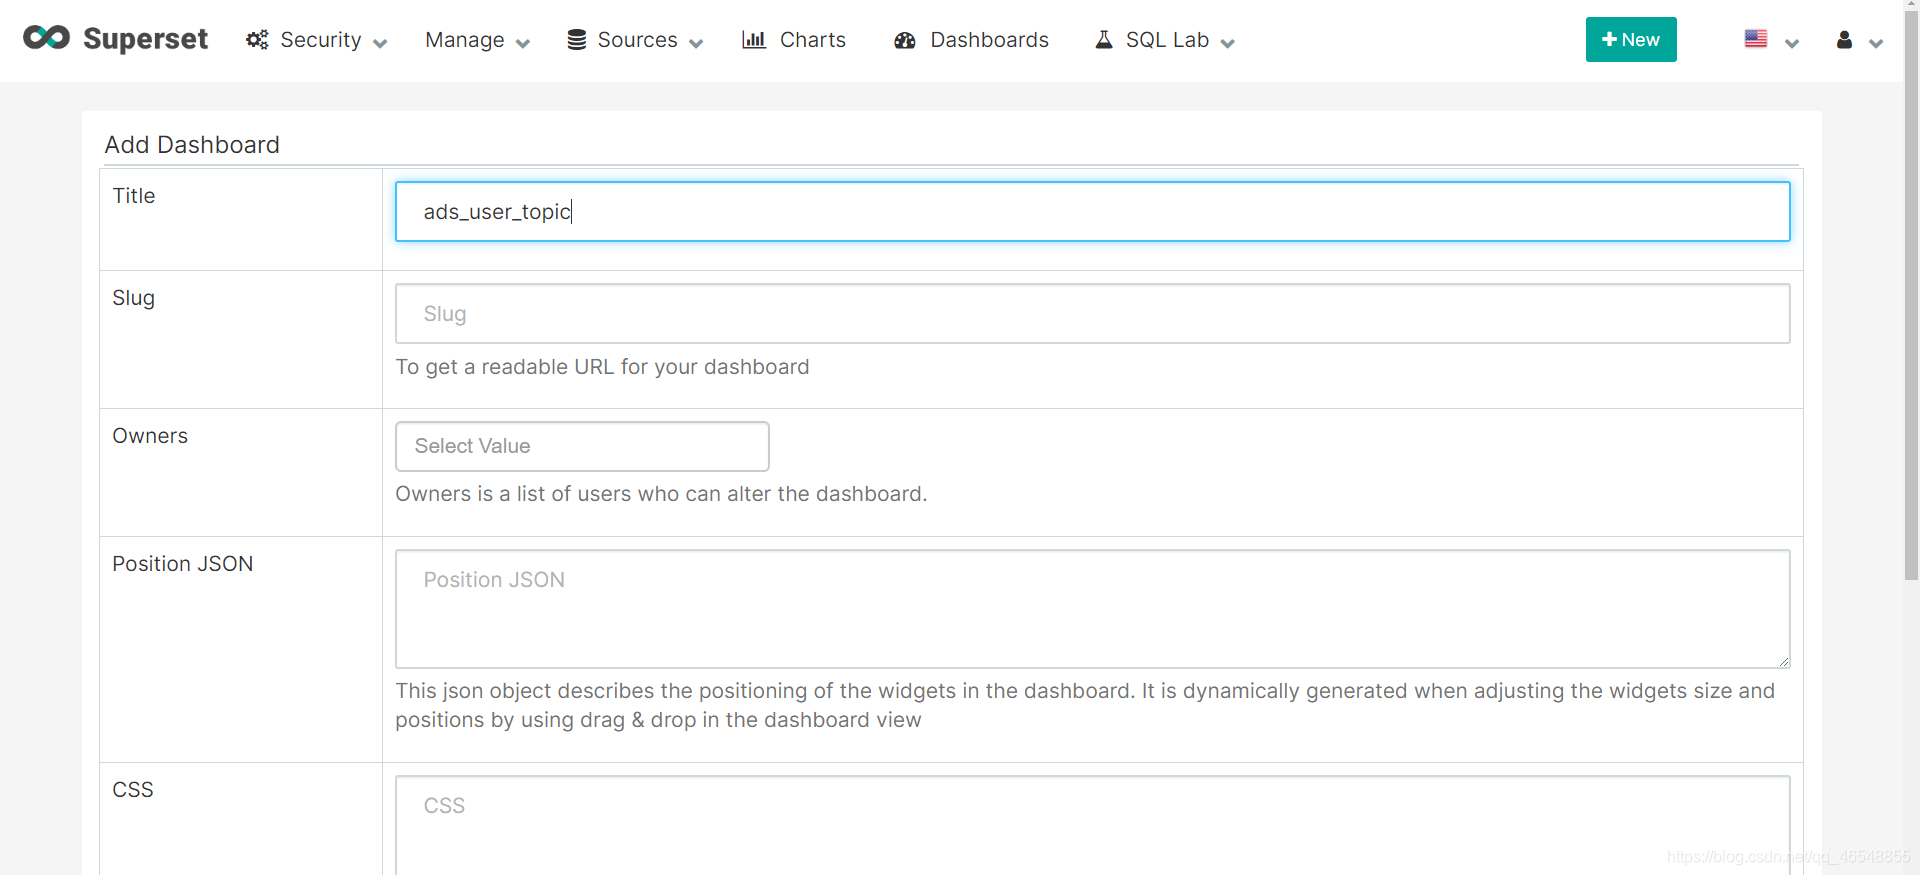Click the user profile icon

tap(1845, 40)
